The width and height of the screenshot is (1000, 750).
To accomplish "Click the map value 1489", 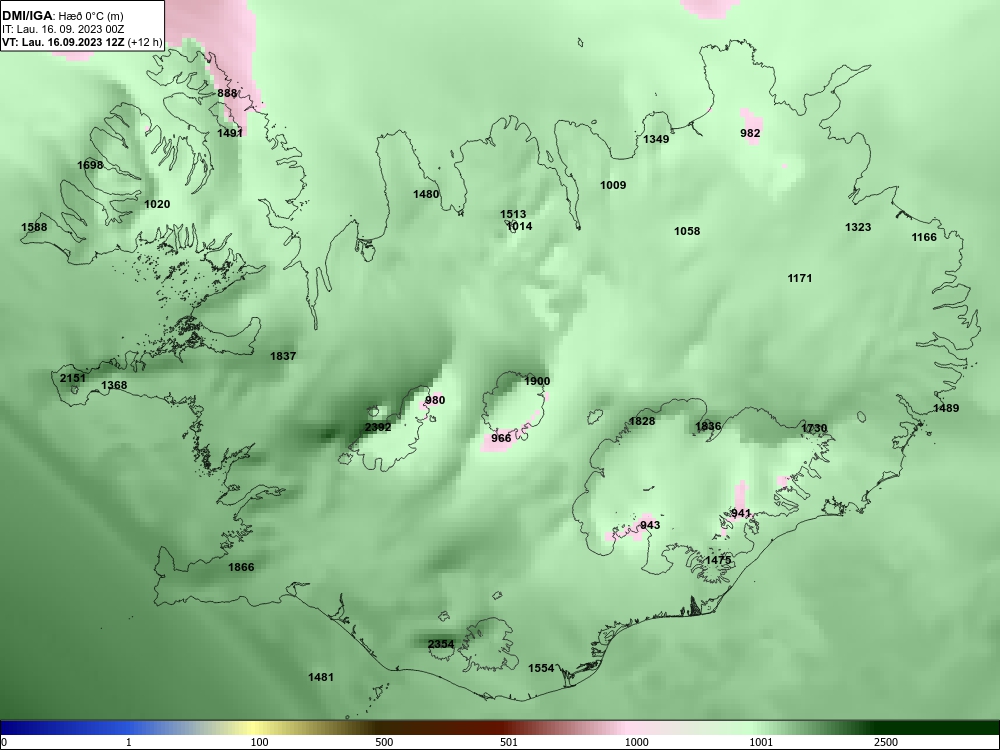I will click(x=946, y=408).
